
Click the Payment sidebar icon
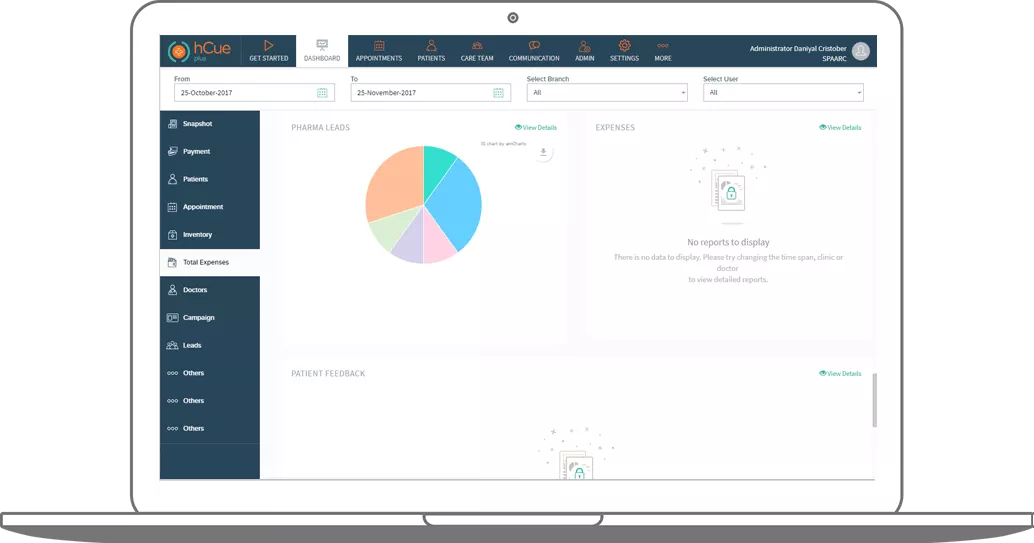coord(172,151)
